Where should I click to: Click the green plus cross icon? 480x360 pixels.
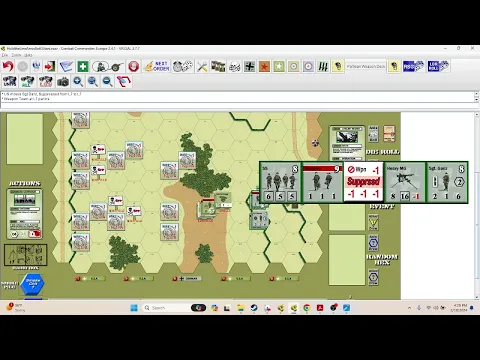point(83,66)
